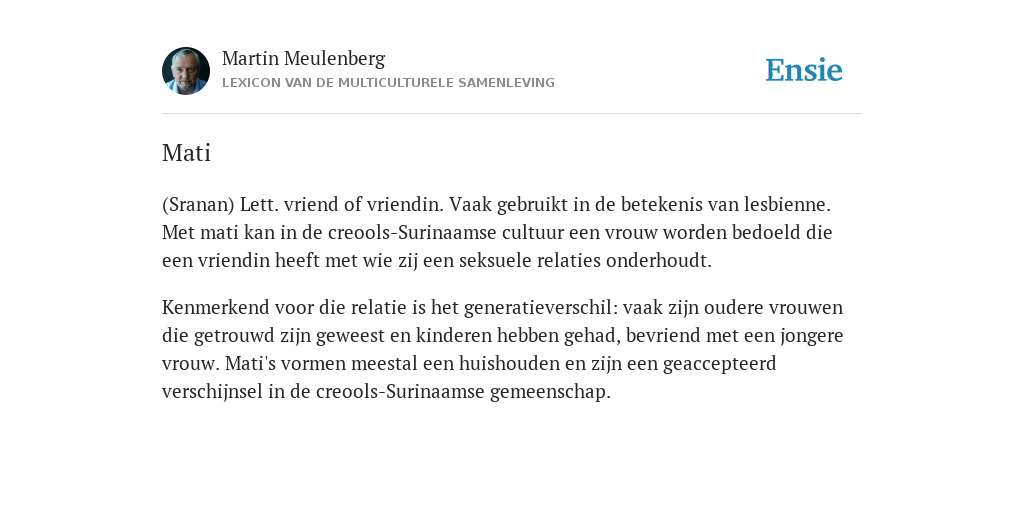Click the horizontal divider below header
The image size is (1024, 512).
click(x=512, y=114)
